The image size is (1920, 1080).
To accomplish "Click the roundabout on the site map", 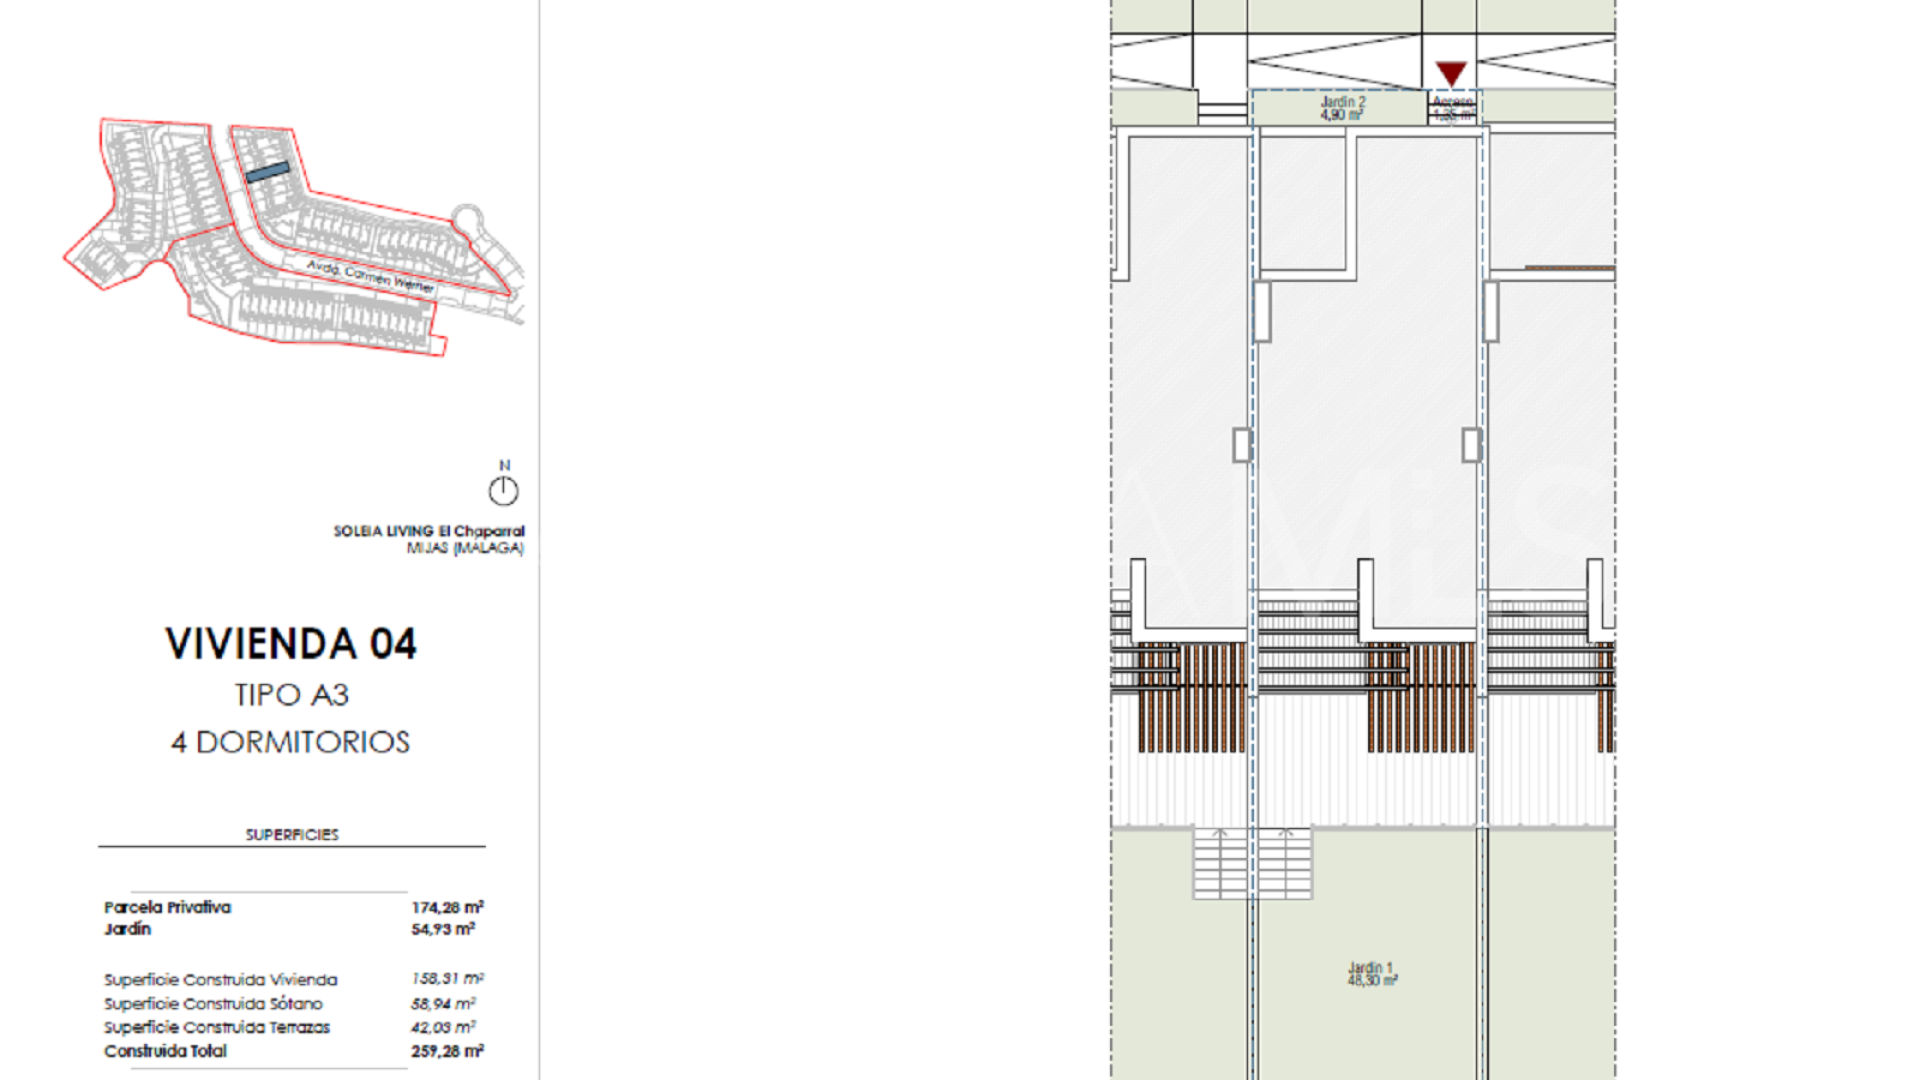I will coord(466,218).
